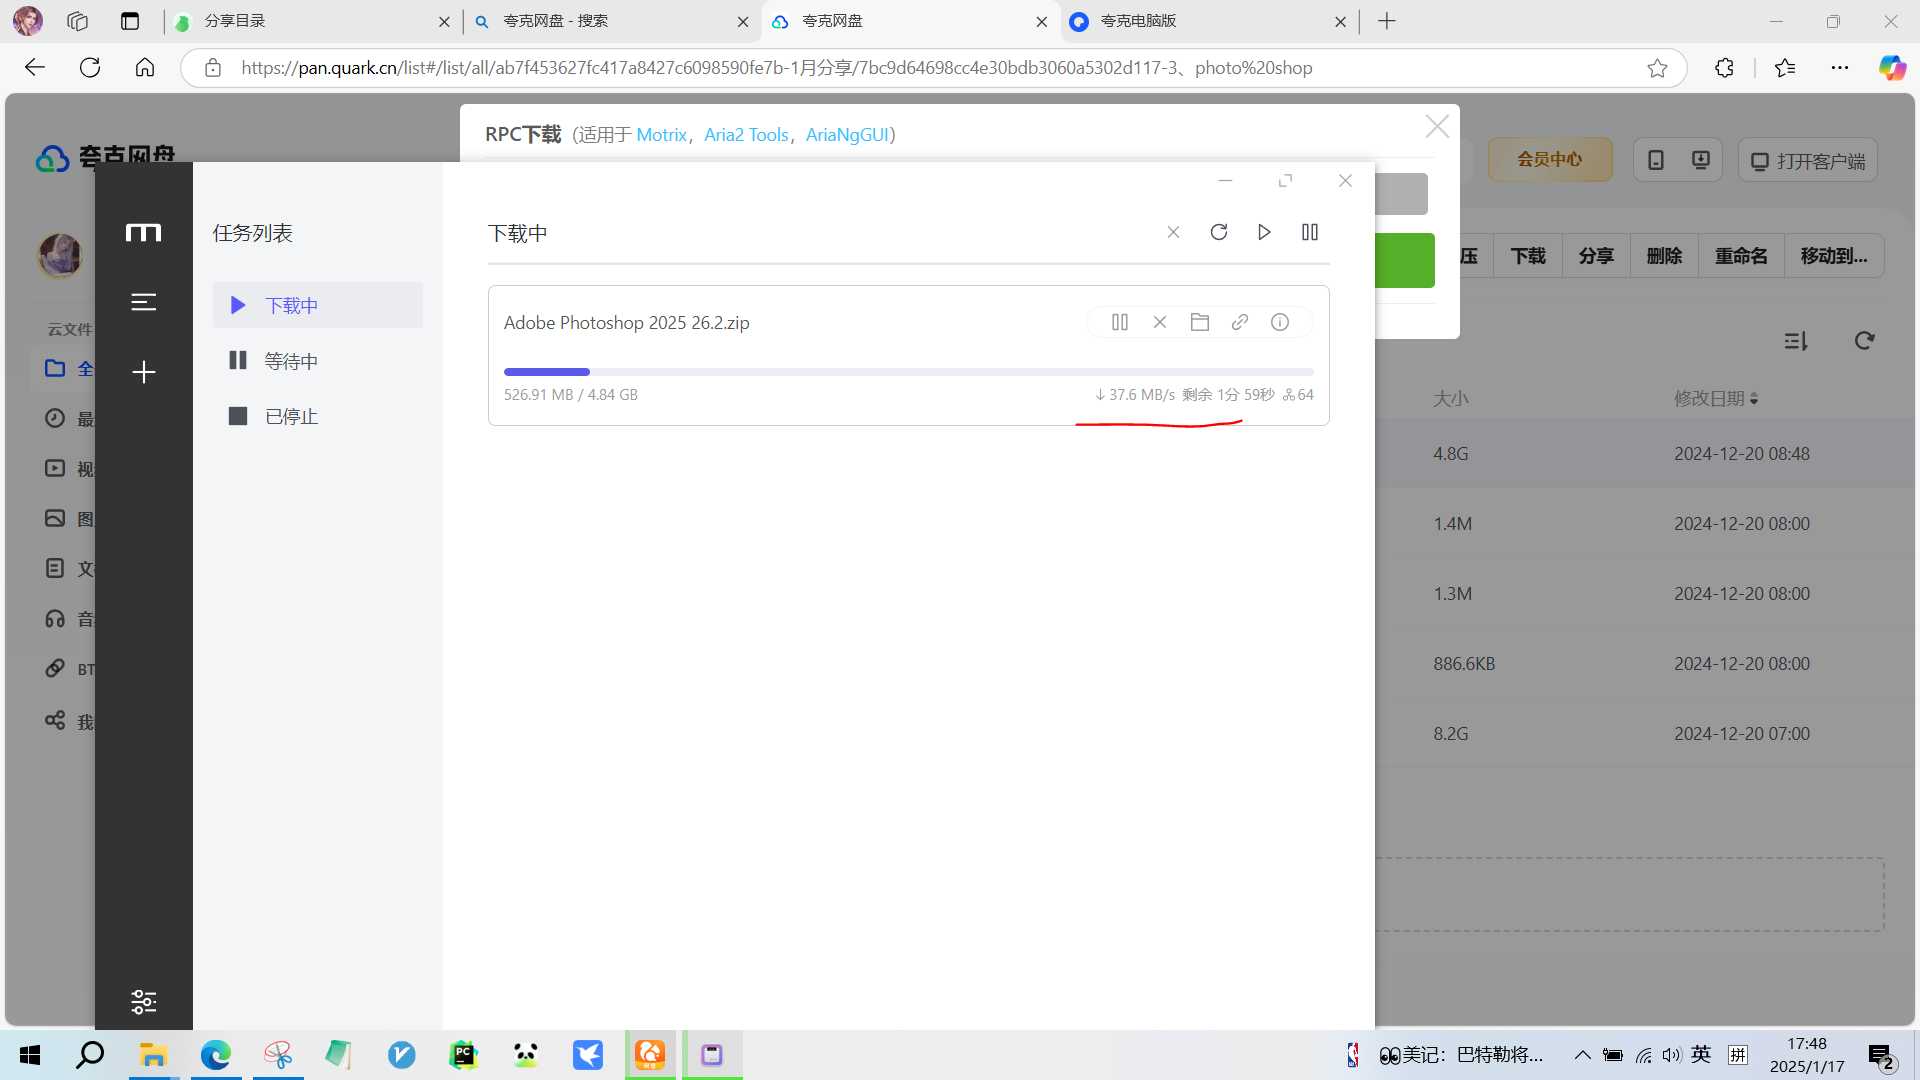Select the 下载中 task category

[318, 305]
